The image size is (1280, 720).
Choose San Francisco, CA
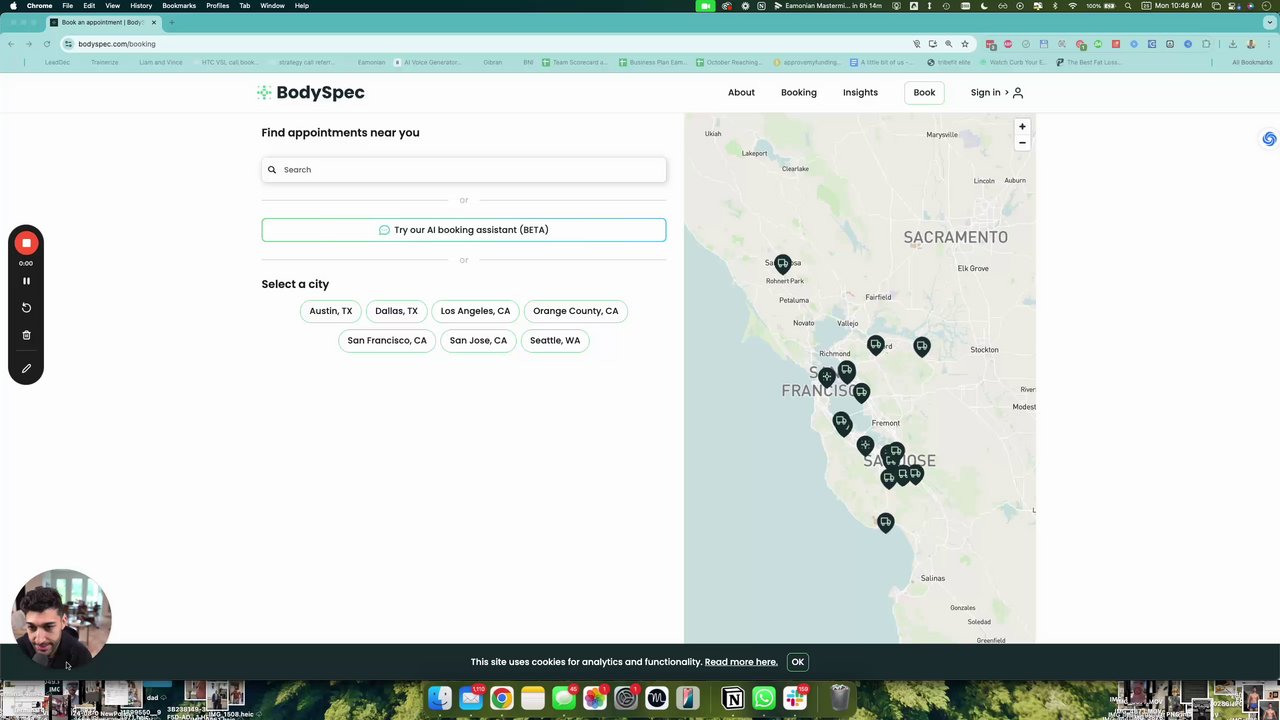coord(387,341)
